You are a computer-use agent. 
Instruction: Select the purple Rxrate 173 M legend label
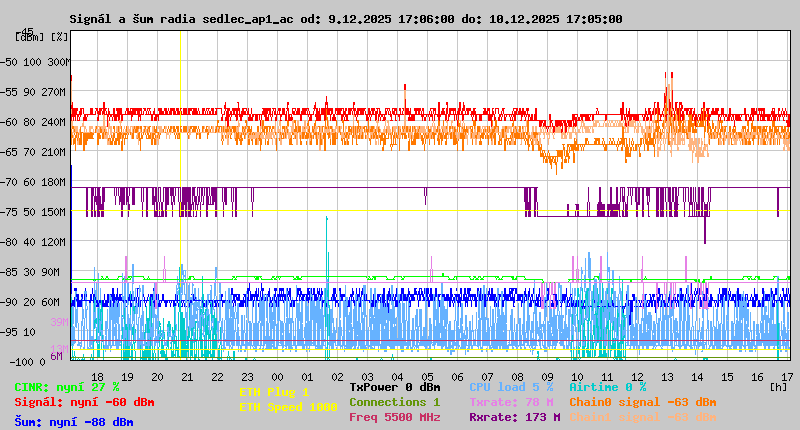tap(514, 417)
